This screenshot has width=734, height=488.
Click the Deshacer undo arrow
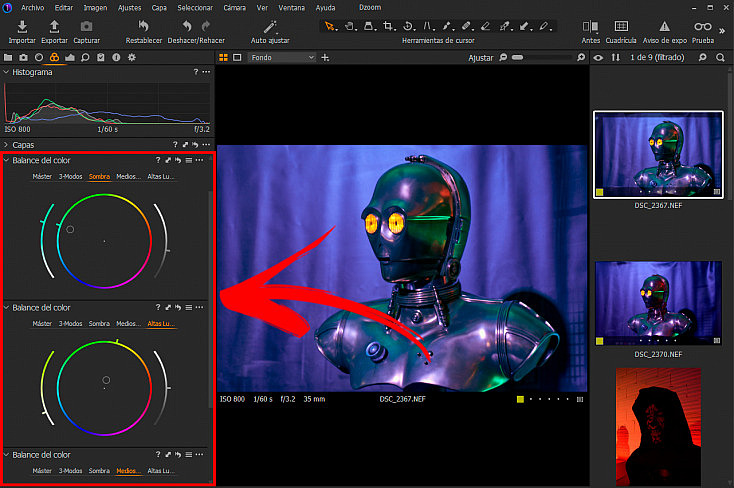(x=187, y=26)
